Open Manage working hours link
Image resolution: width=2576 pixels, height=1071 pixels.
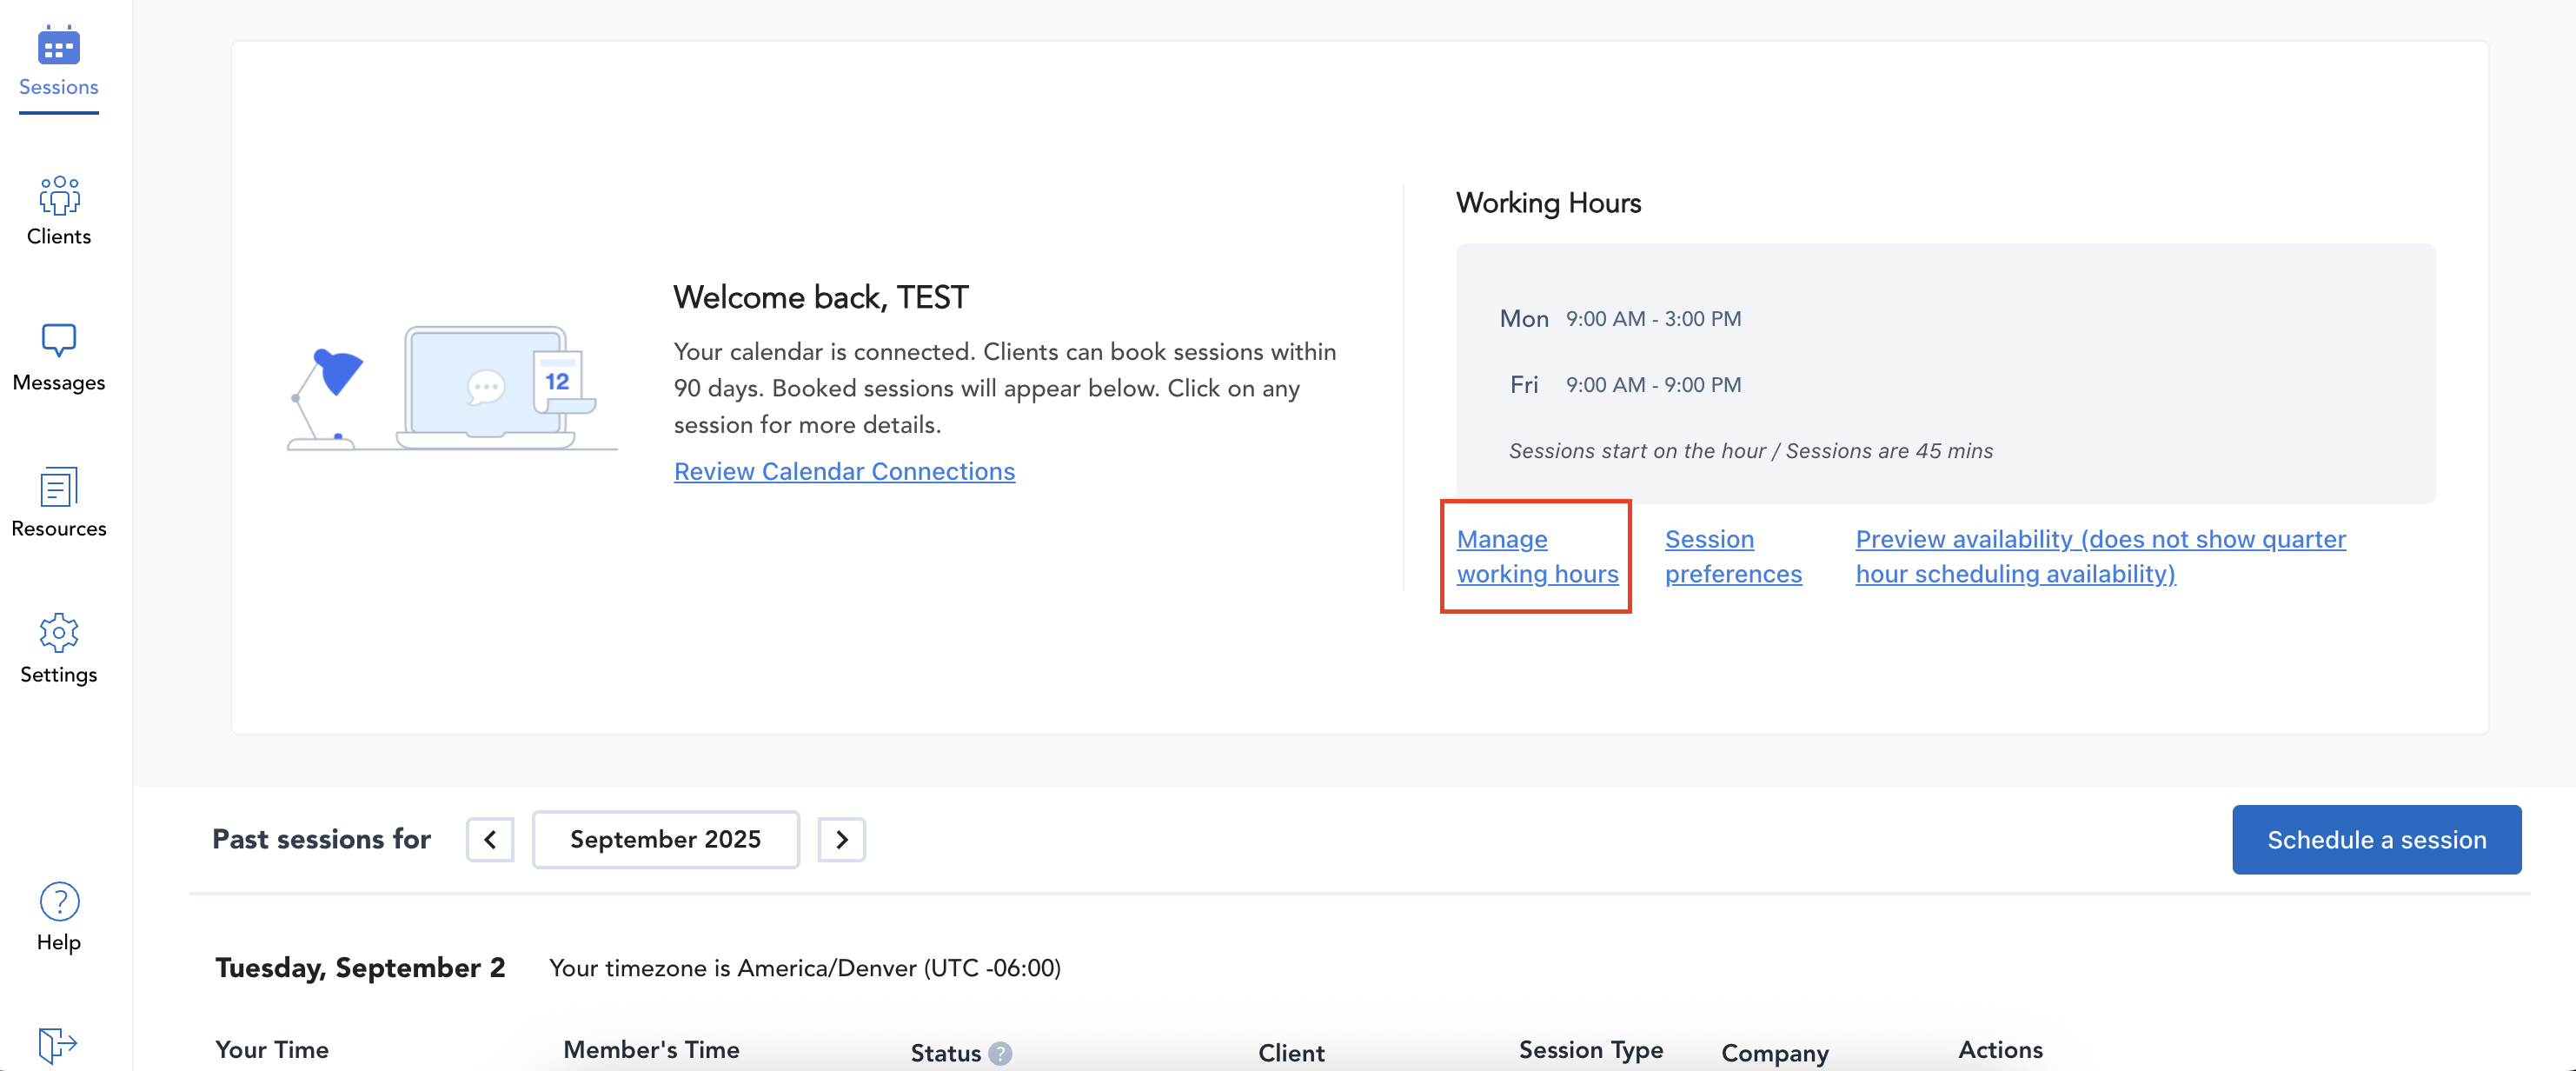tap(1536, 556)
